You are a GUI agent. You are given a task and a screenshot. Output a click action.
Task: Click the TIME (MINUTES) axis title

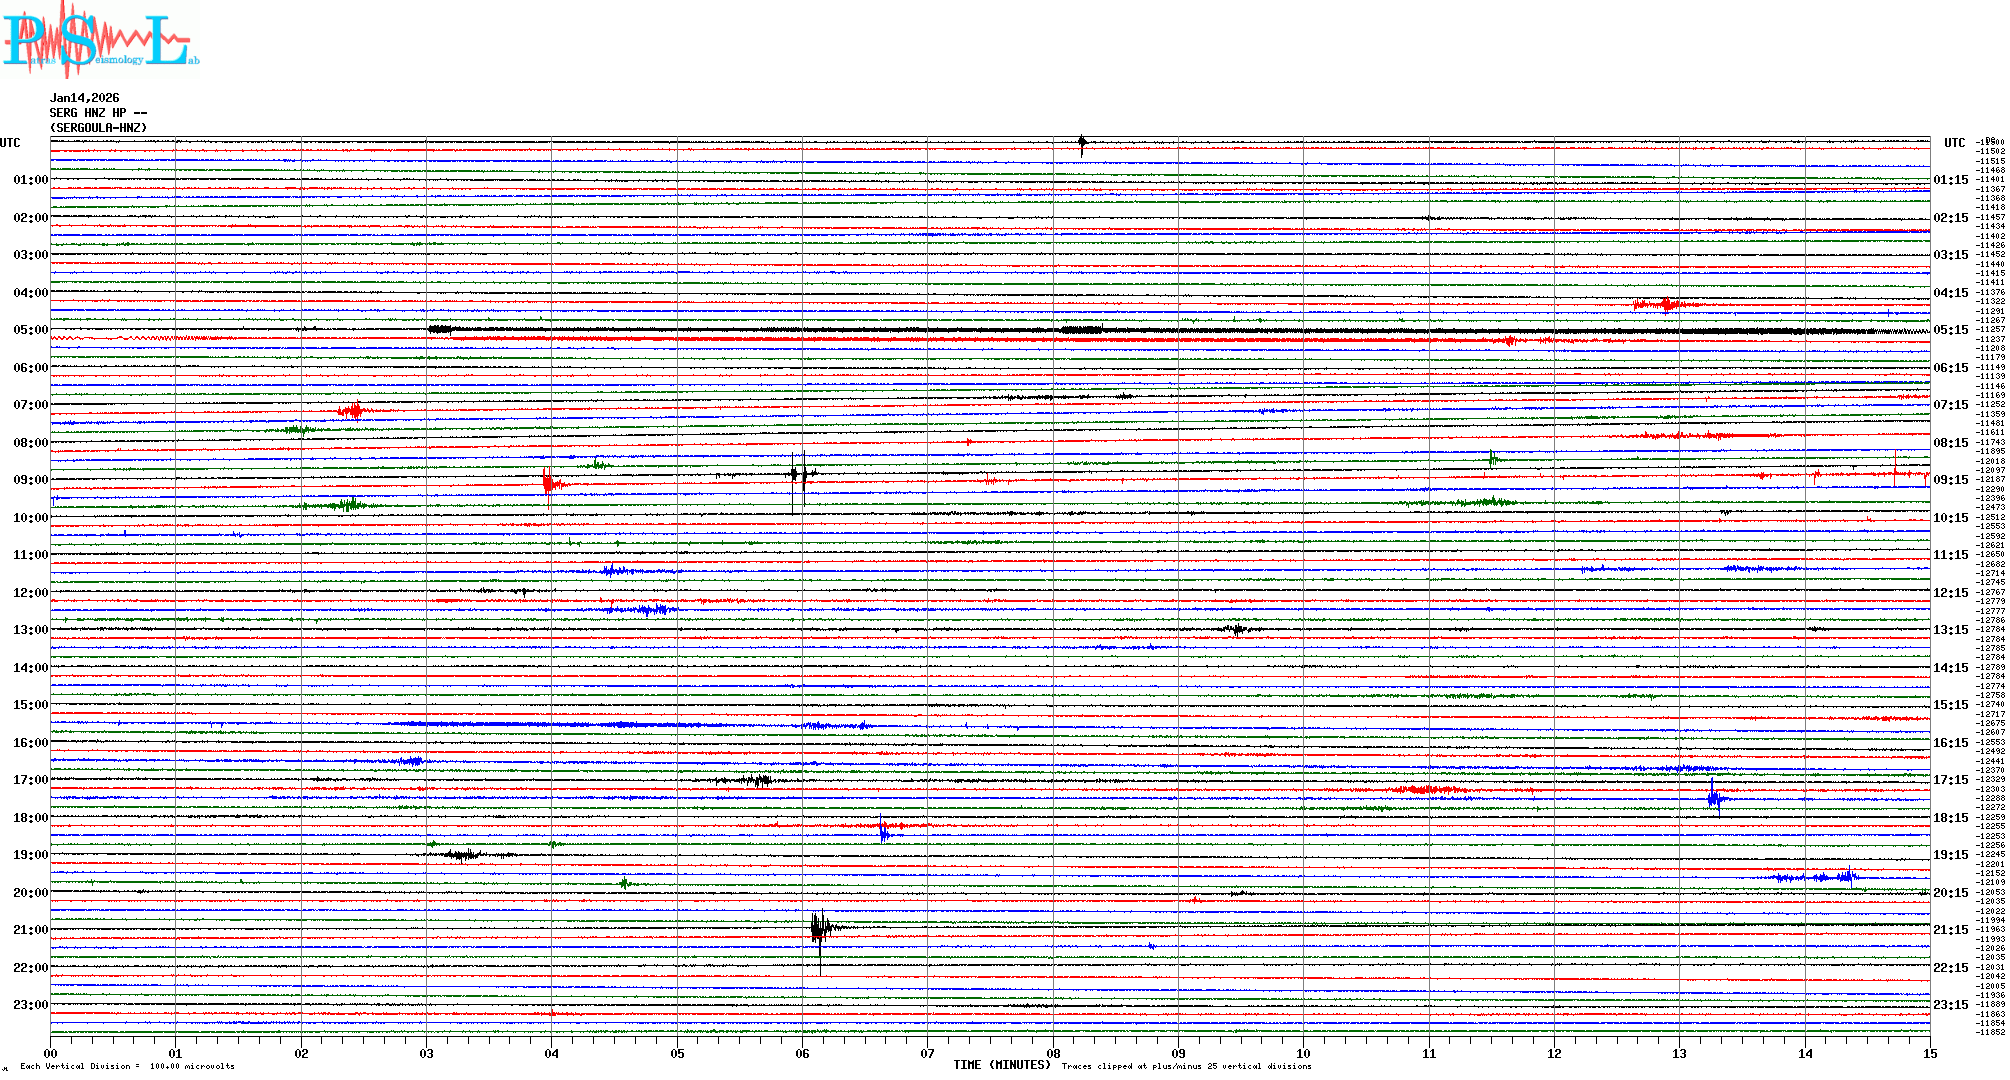coord(1001,1065)
